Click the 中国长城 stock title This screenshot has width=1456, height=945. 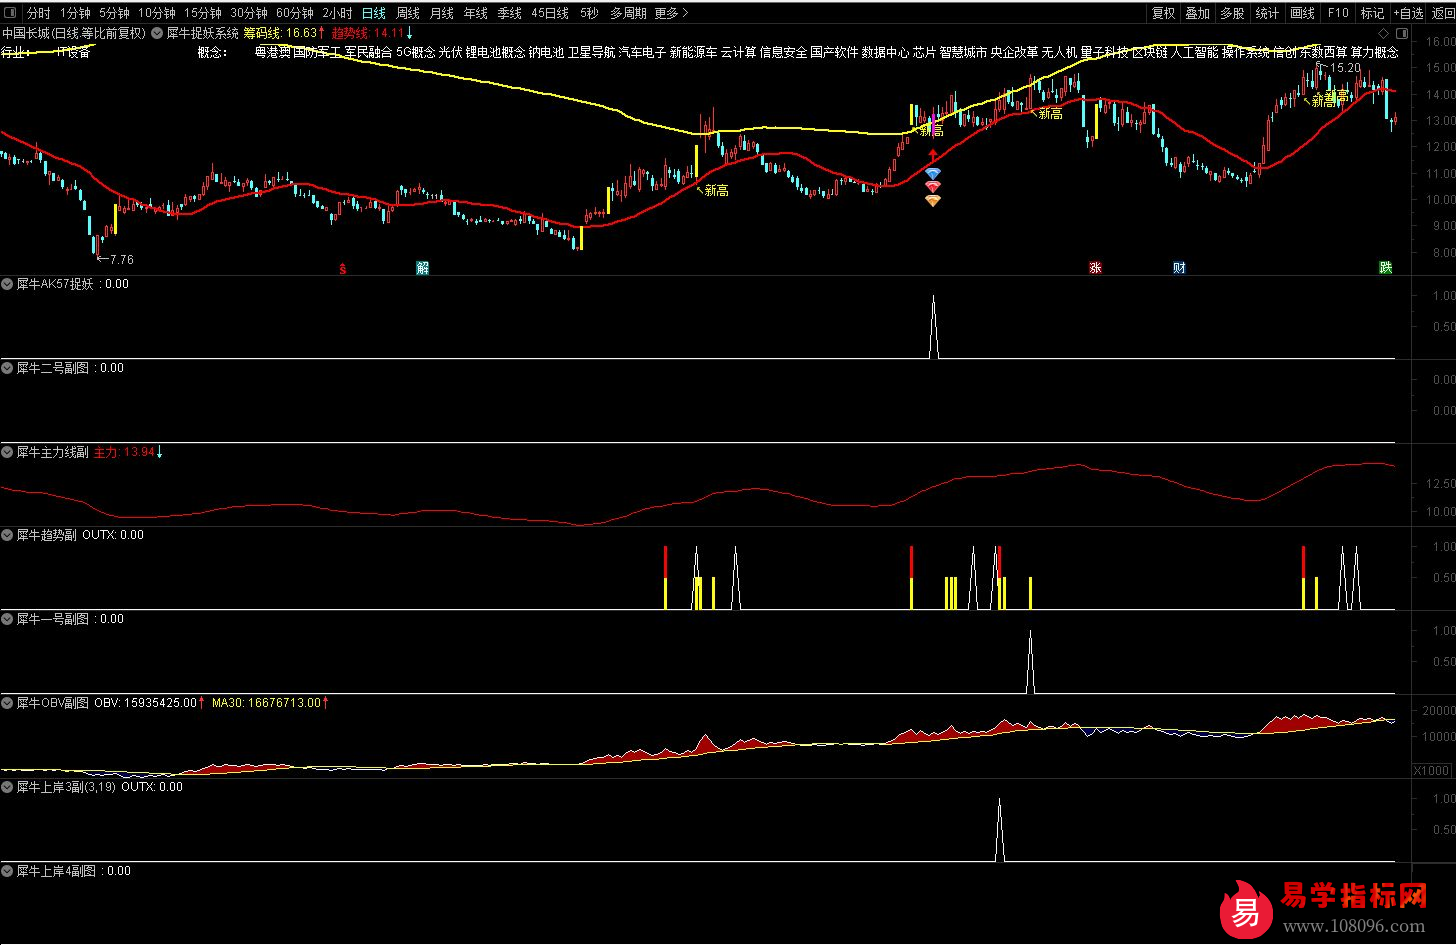[x=26, y=33]
